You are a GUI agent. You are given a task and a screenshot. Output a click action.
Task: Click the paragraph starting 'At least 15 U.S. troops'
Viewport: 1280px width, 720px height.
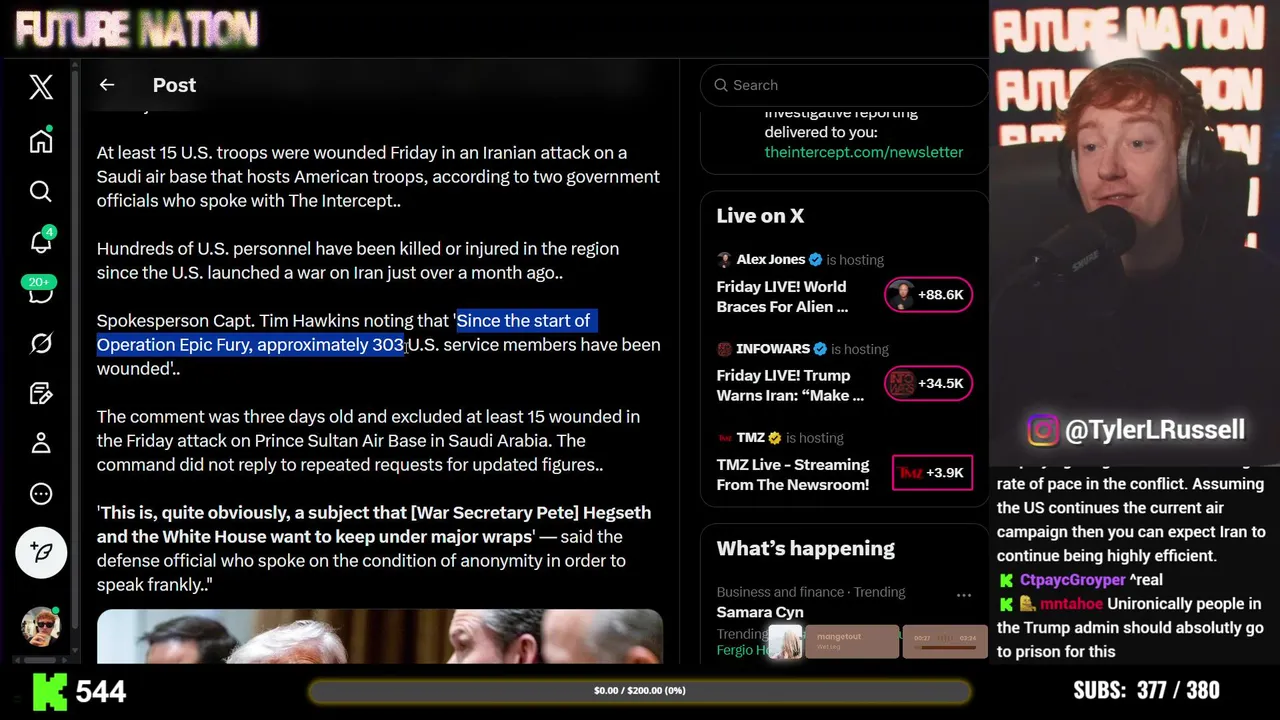(378, 177)
